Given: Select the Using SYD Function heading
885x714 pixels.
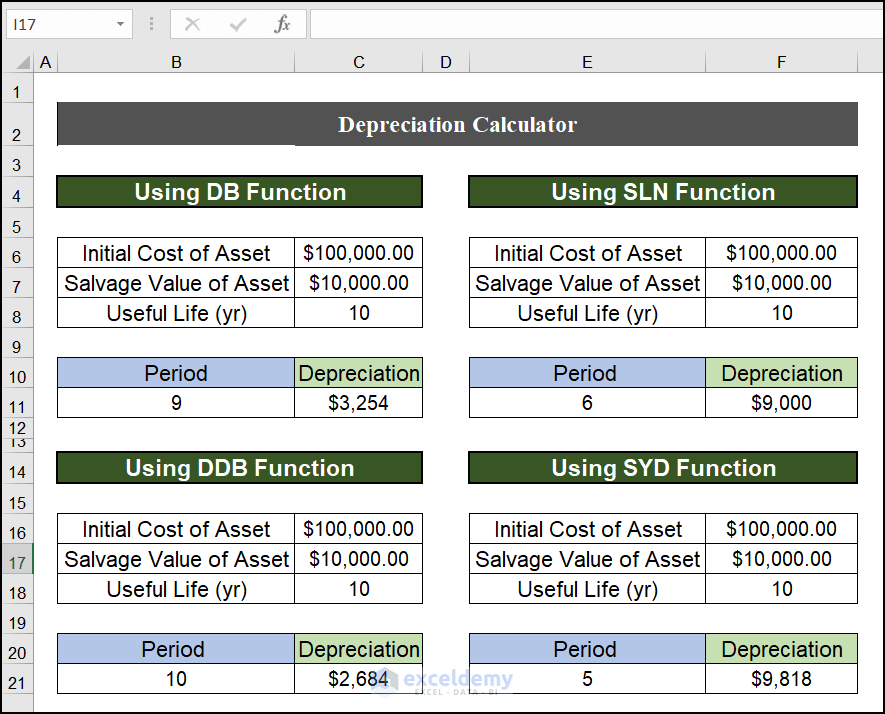Looking at the screenshot, I should click(x=663, y=468).
